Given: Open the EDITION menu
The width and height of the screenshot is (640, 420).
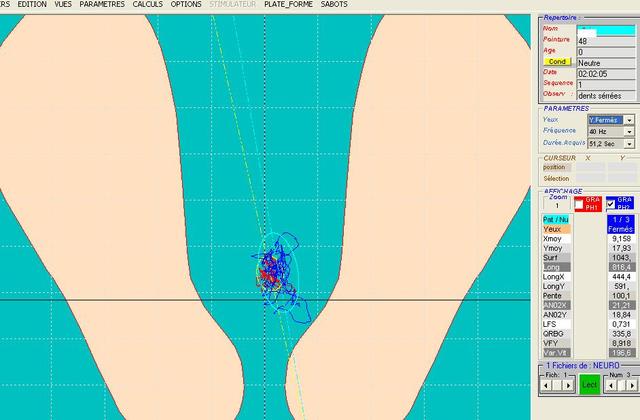Looking at the screenshot, I should pyautogui.click(x=32, y=5).
